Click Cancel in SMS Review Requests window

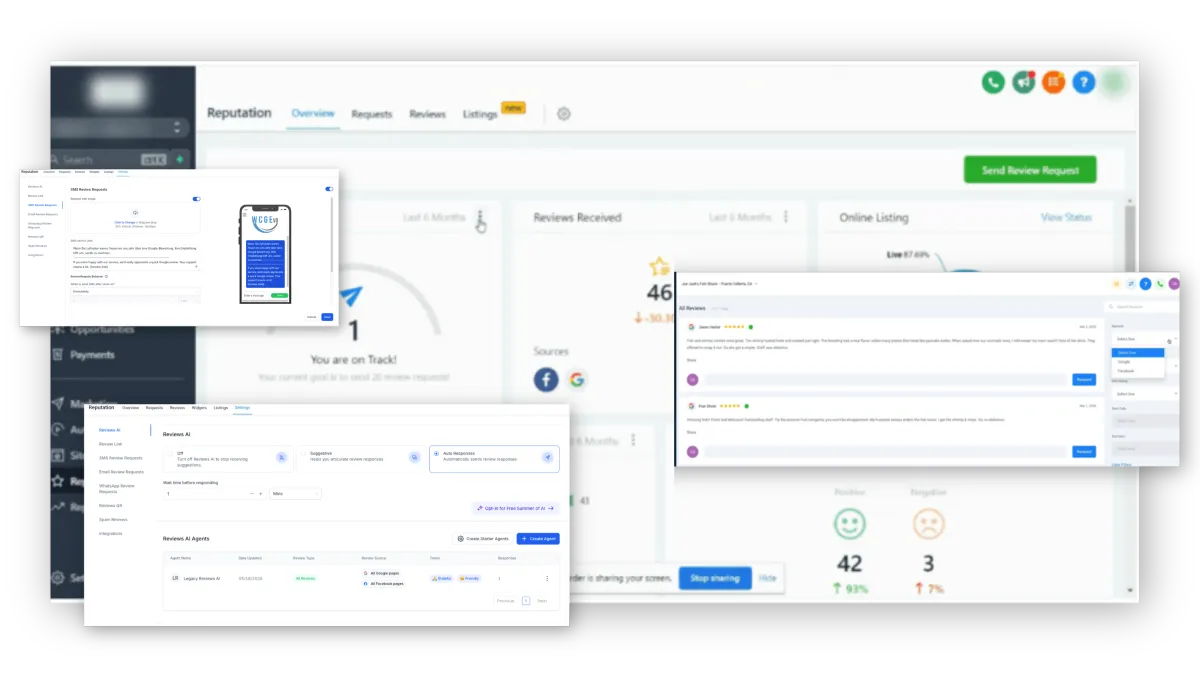(x=311, y=317)
